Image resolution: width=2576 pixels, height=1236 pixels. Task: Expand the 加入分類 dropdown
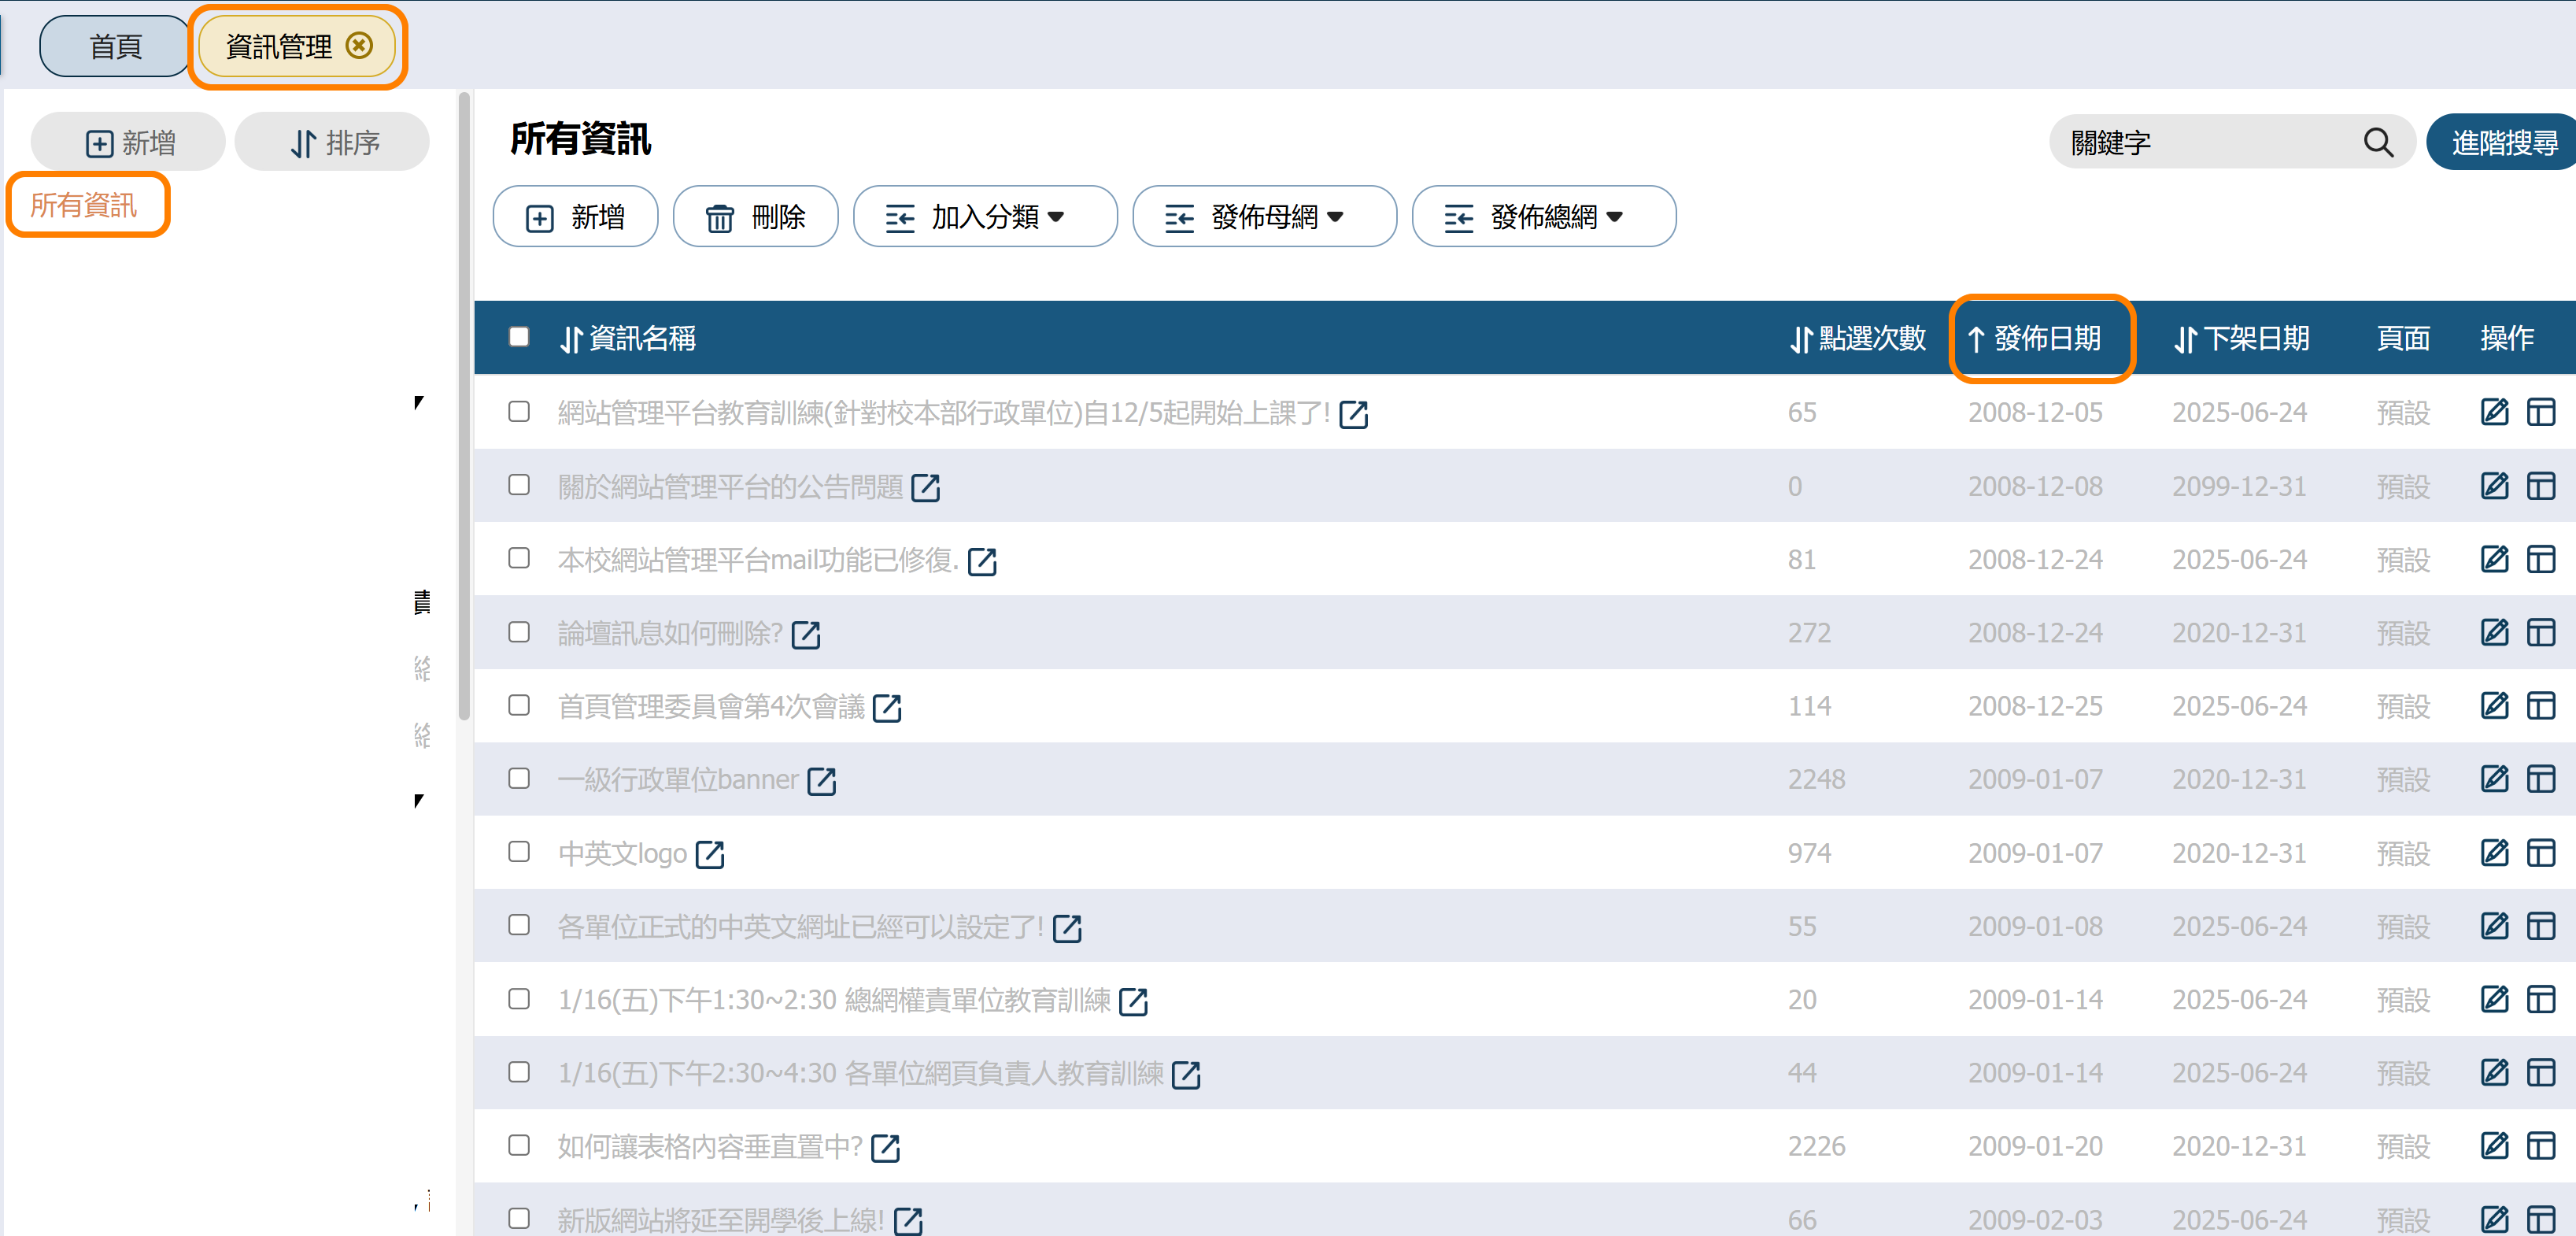(984, 217)
